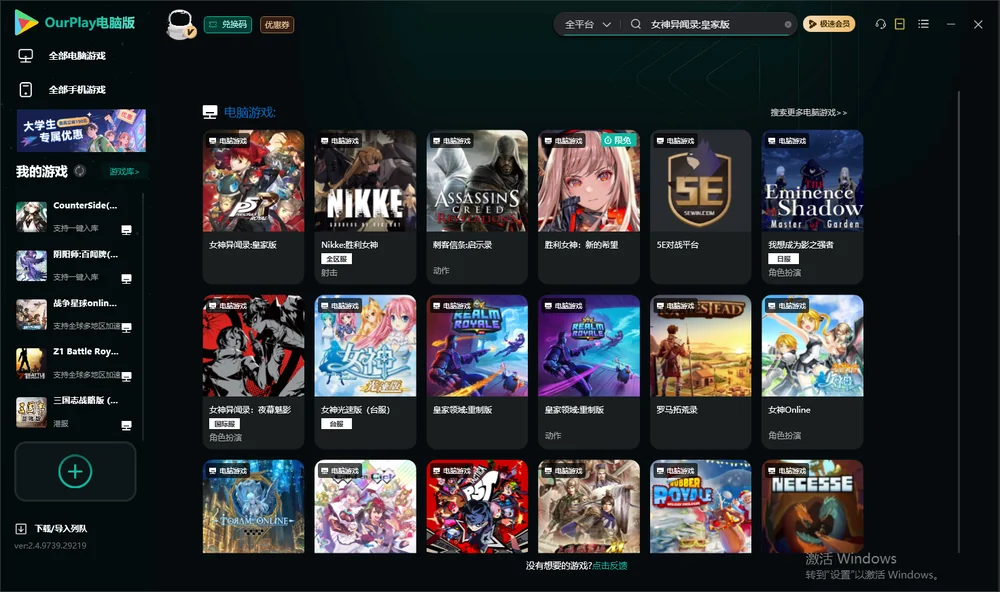Add a new game with plus button
The height and width of the screenshot is (592, 1000).
75,471
